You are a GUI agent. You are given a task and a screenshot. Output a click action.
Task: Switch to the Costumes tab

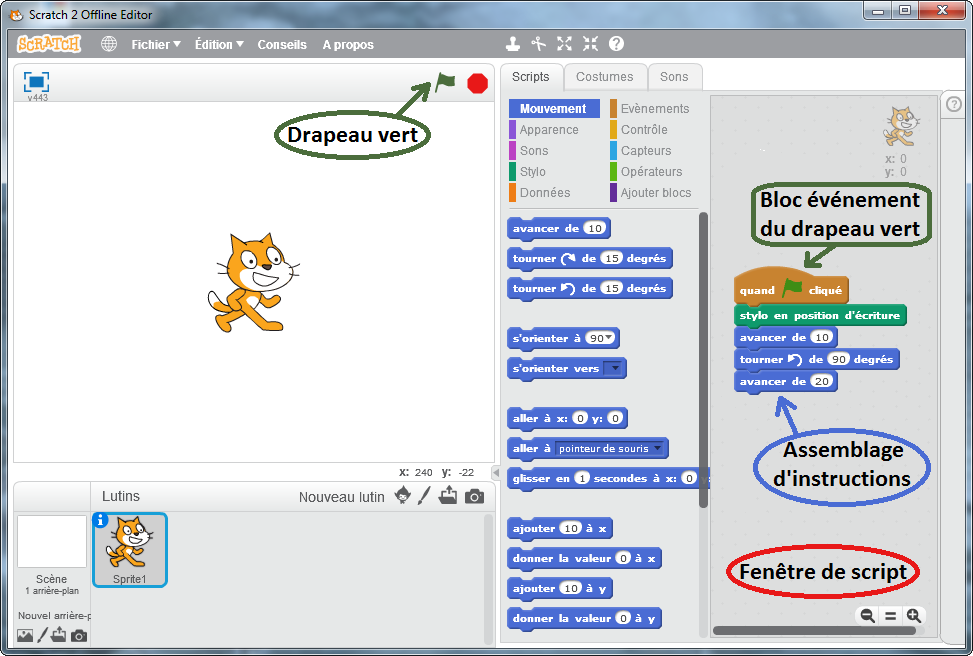pyautogui.click(x=604, y=77)
